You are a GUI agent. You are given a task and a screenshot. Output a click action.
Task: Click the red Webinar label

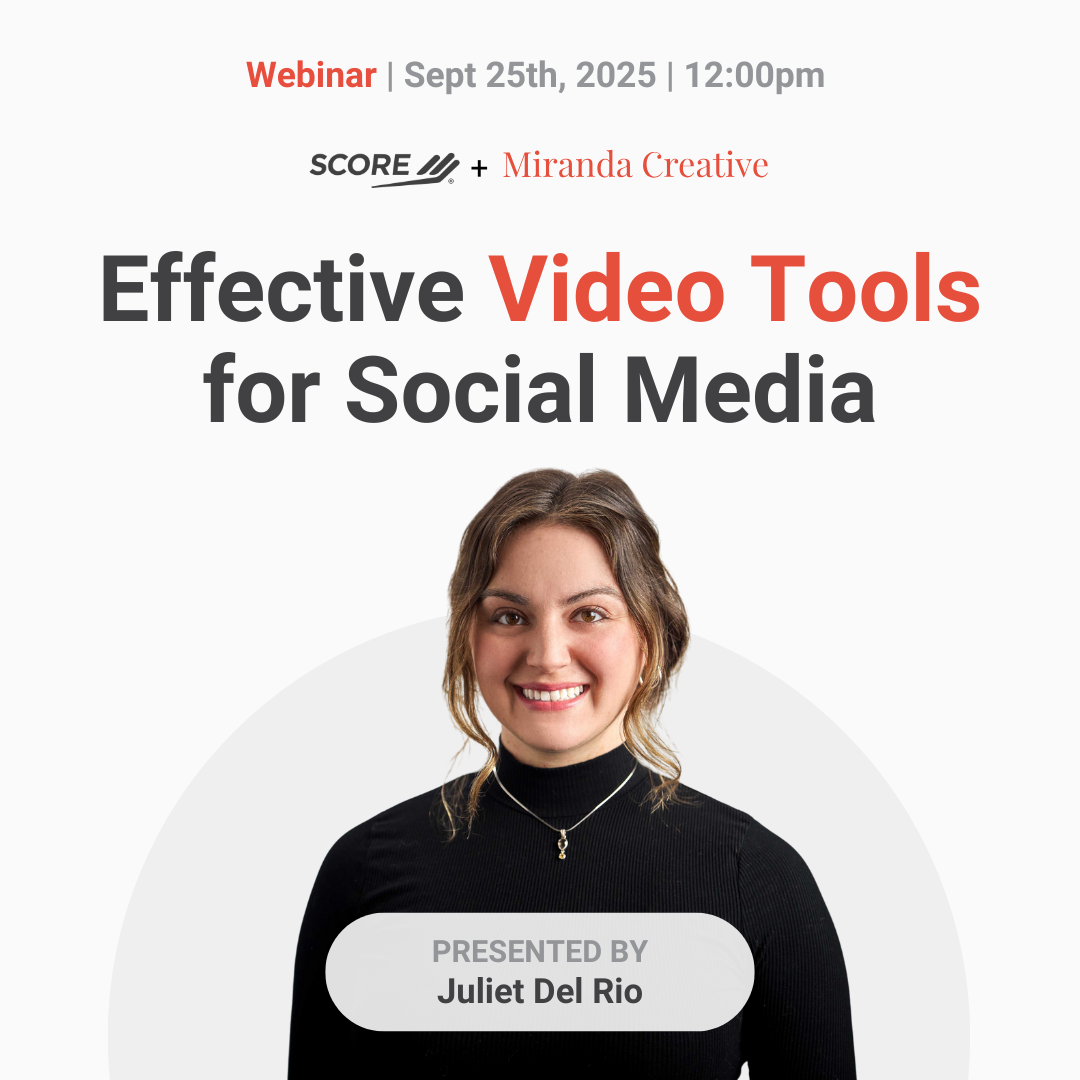311,75
